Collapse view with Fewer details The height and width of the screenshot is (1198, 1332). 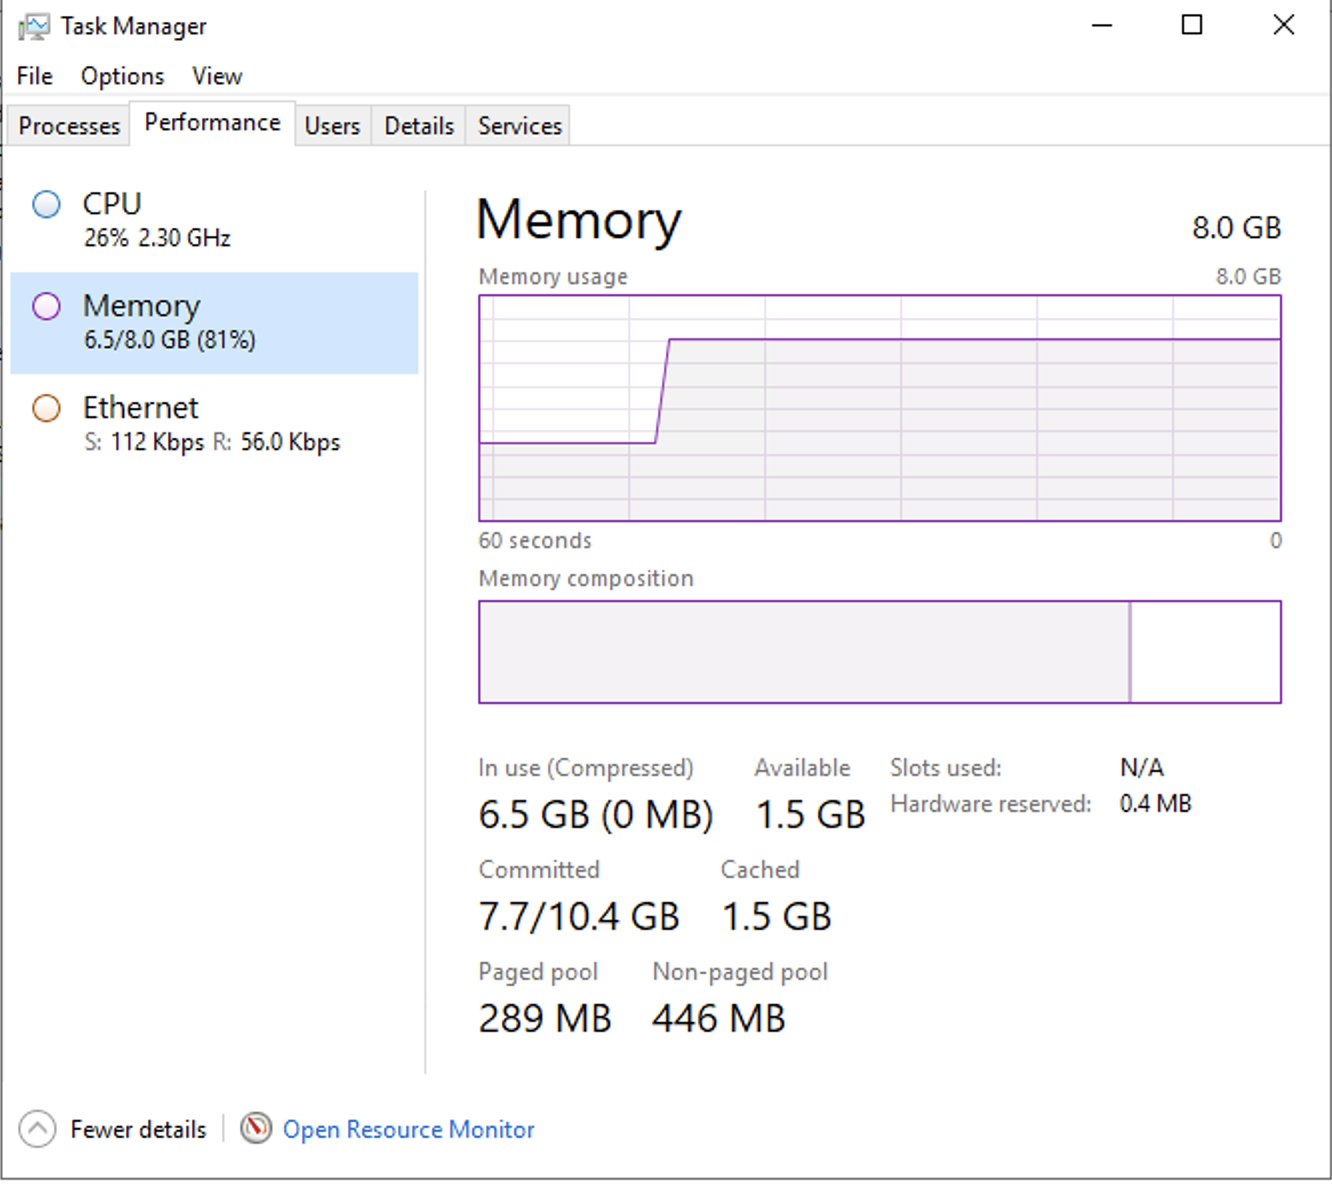pos(138,1129)
